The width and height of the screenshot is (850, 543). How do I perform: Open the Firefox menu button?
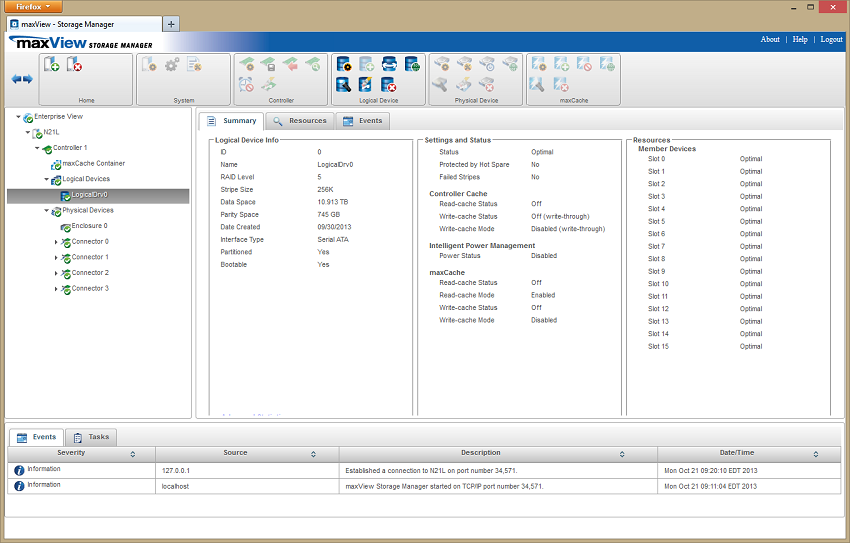pos(33,7)
